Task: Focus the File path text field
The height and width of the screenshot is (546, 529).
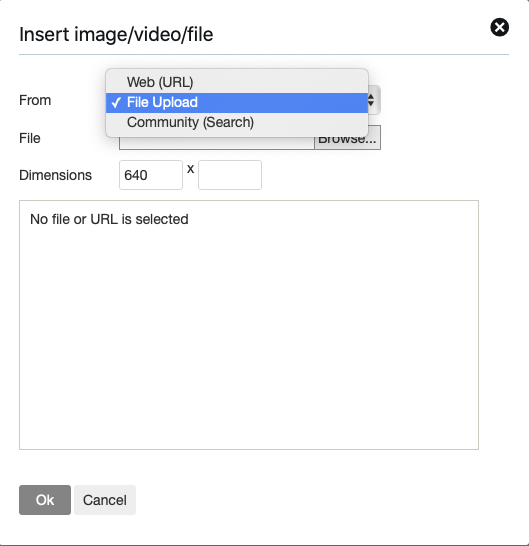Action: tap(217, 143)
